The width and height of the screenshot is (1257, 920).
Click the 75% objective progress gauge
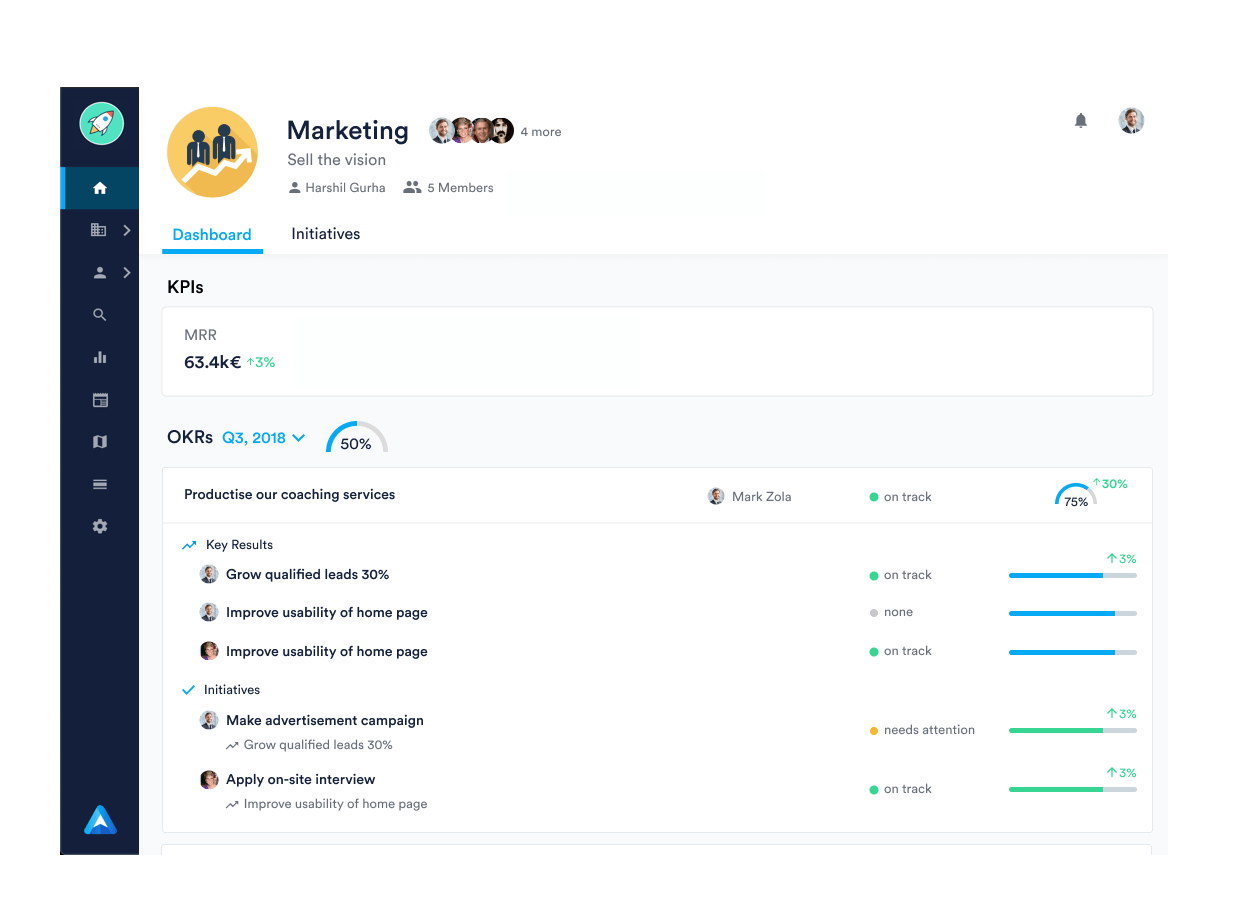[x=1076, y=495]
